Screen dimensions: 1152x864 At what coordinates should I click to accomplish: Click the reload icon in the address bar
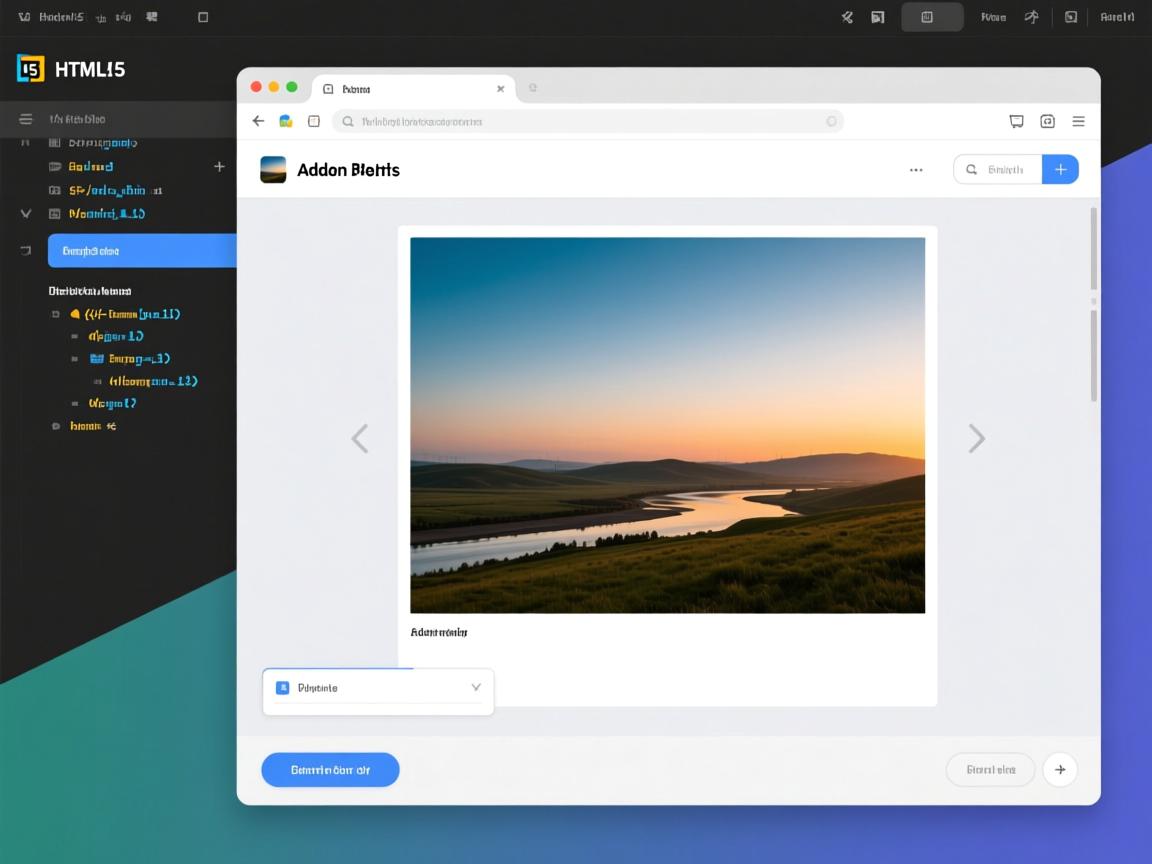pyautogui.click(x=831, y=121)
